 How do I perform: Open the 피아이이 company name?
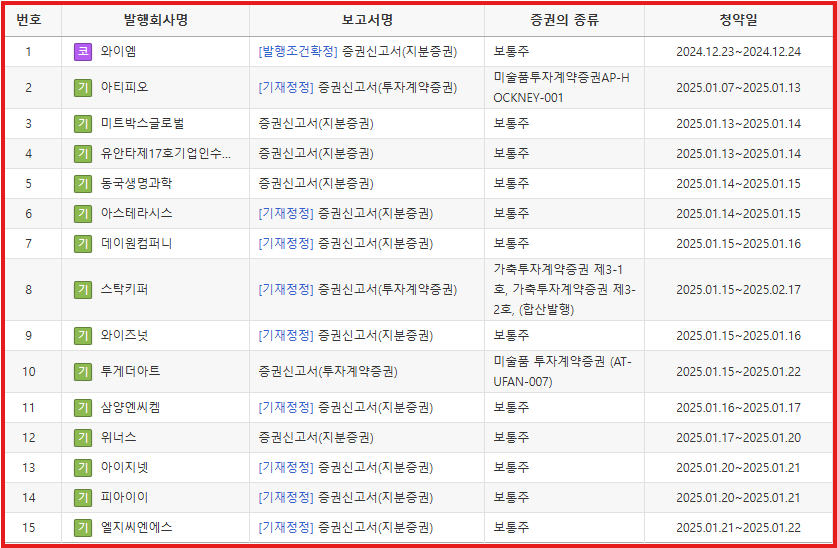(x=124, y=497)
